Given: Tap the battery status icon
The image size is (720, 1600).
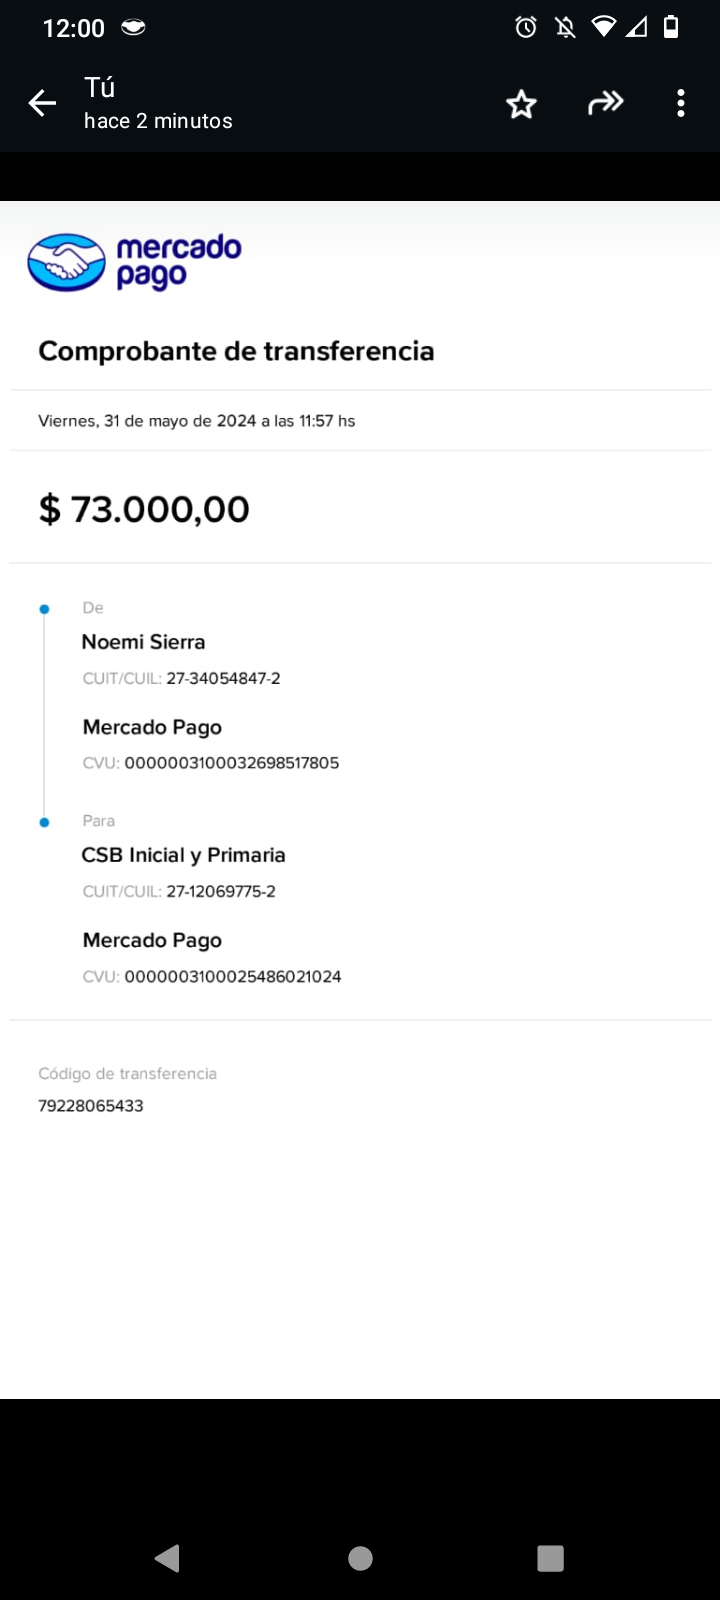Looking at the screenshot, I should click(x=671, y=27).
